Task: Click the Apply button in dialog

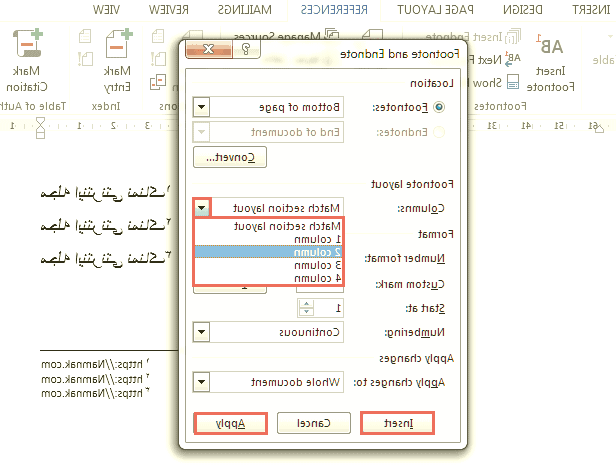Action: (231, 423)
